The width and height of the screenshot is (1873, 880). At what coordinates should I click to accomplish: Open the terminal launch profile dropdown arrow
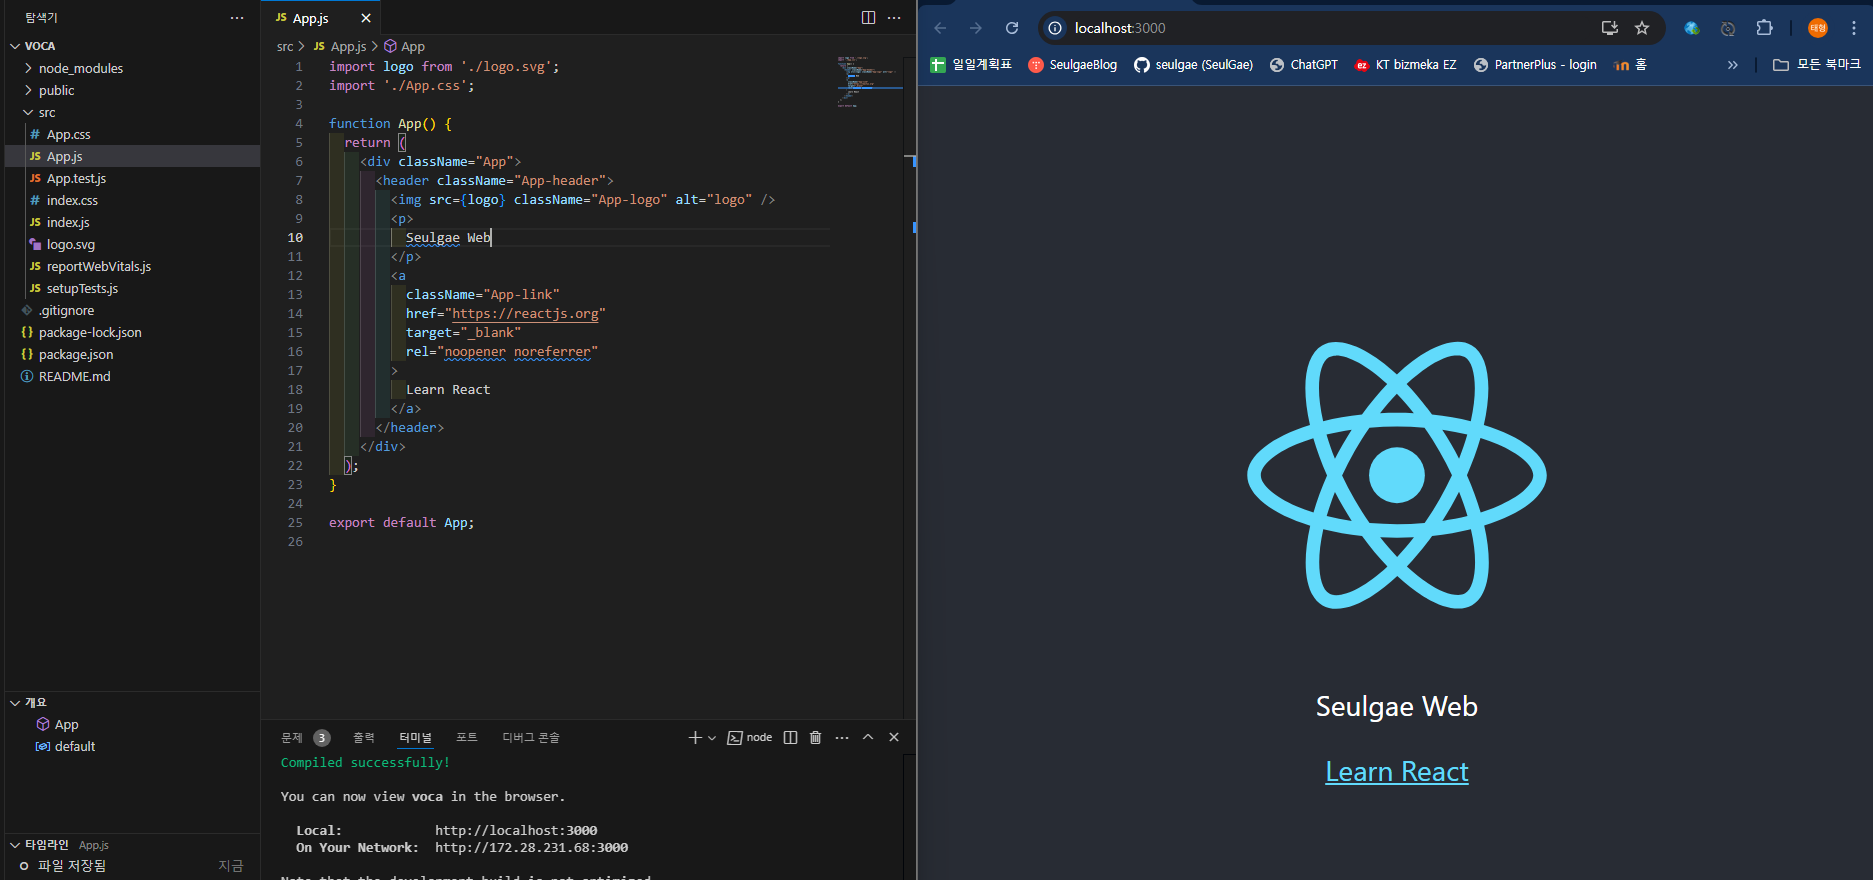pyautogui.click(x=712, y=738)
